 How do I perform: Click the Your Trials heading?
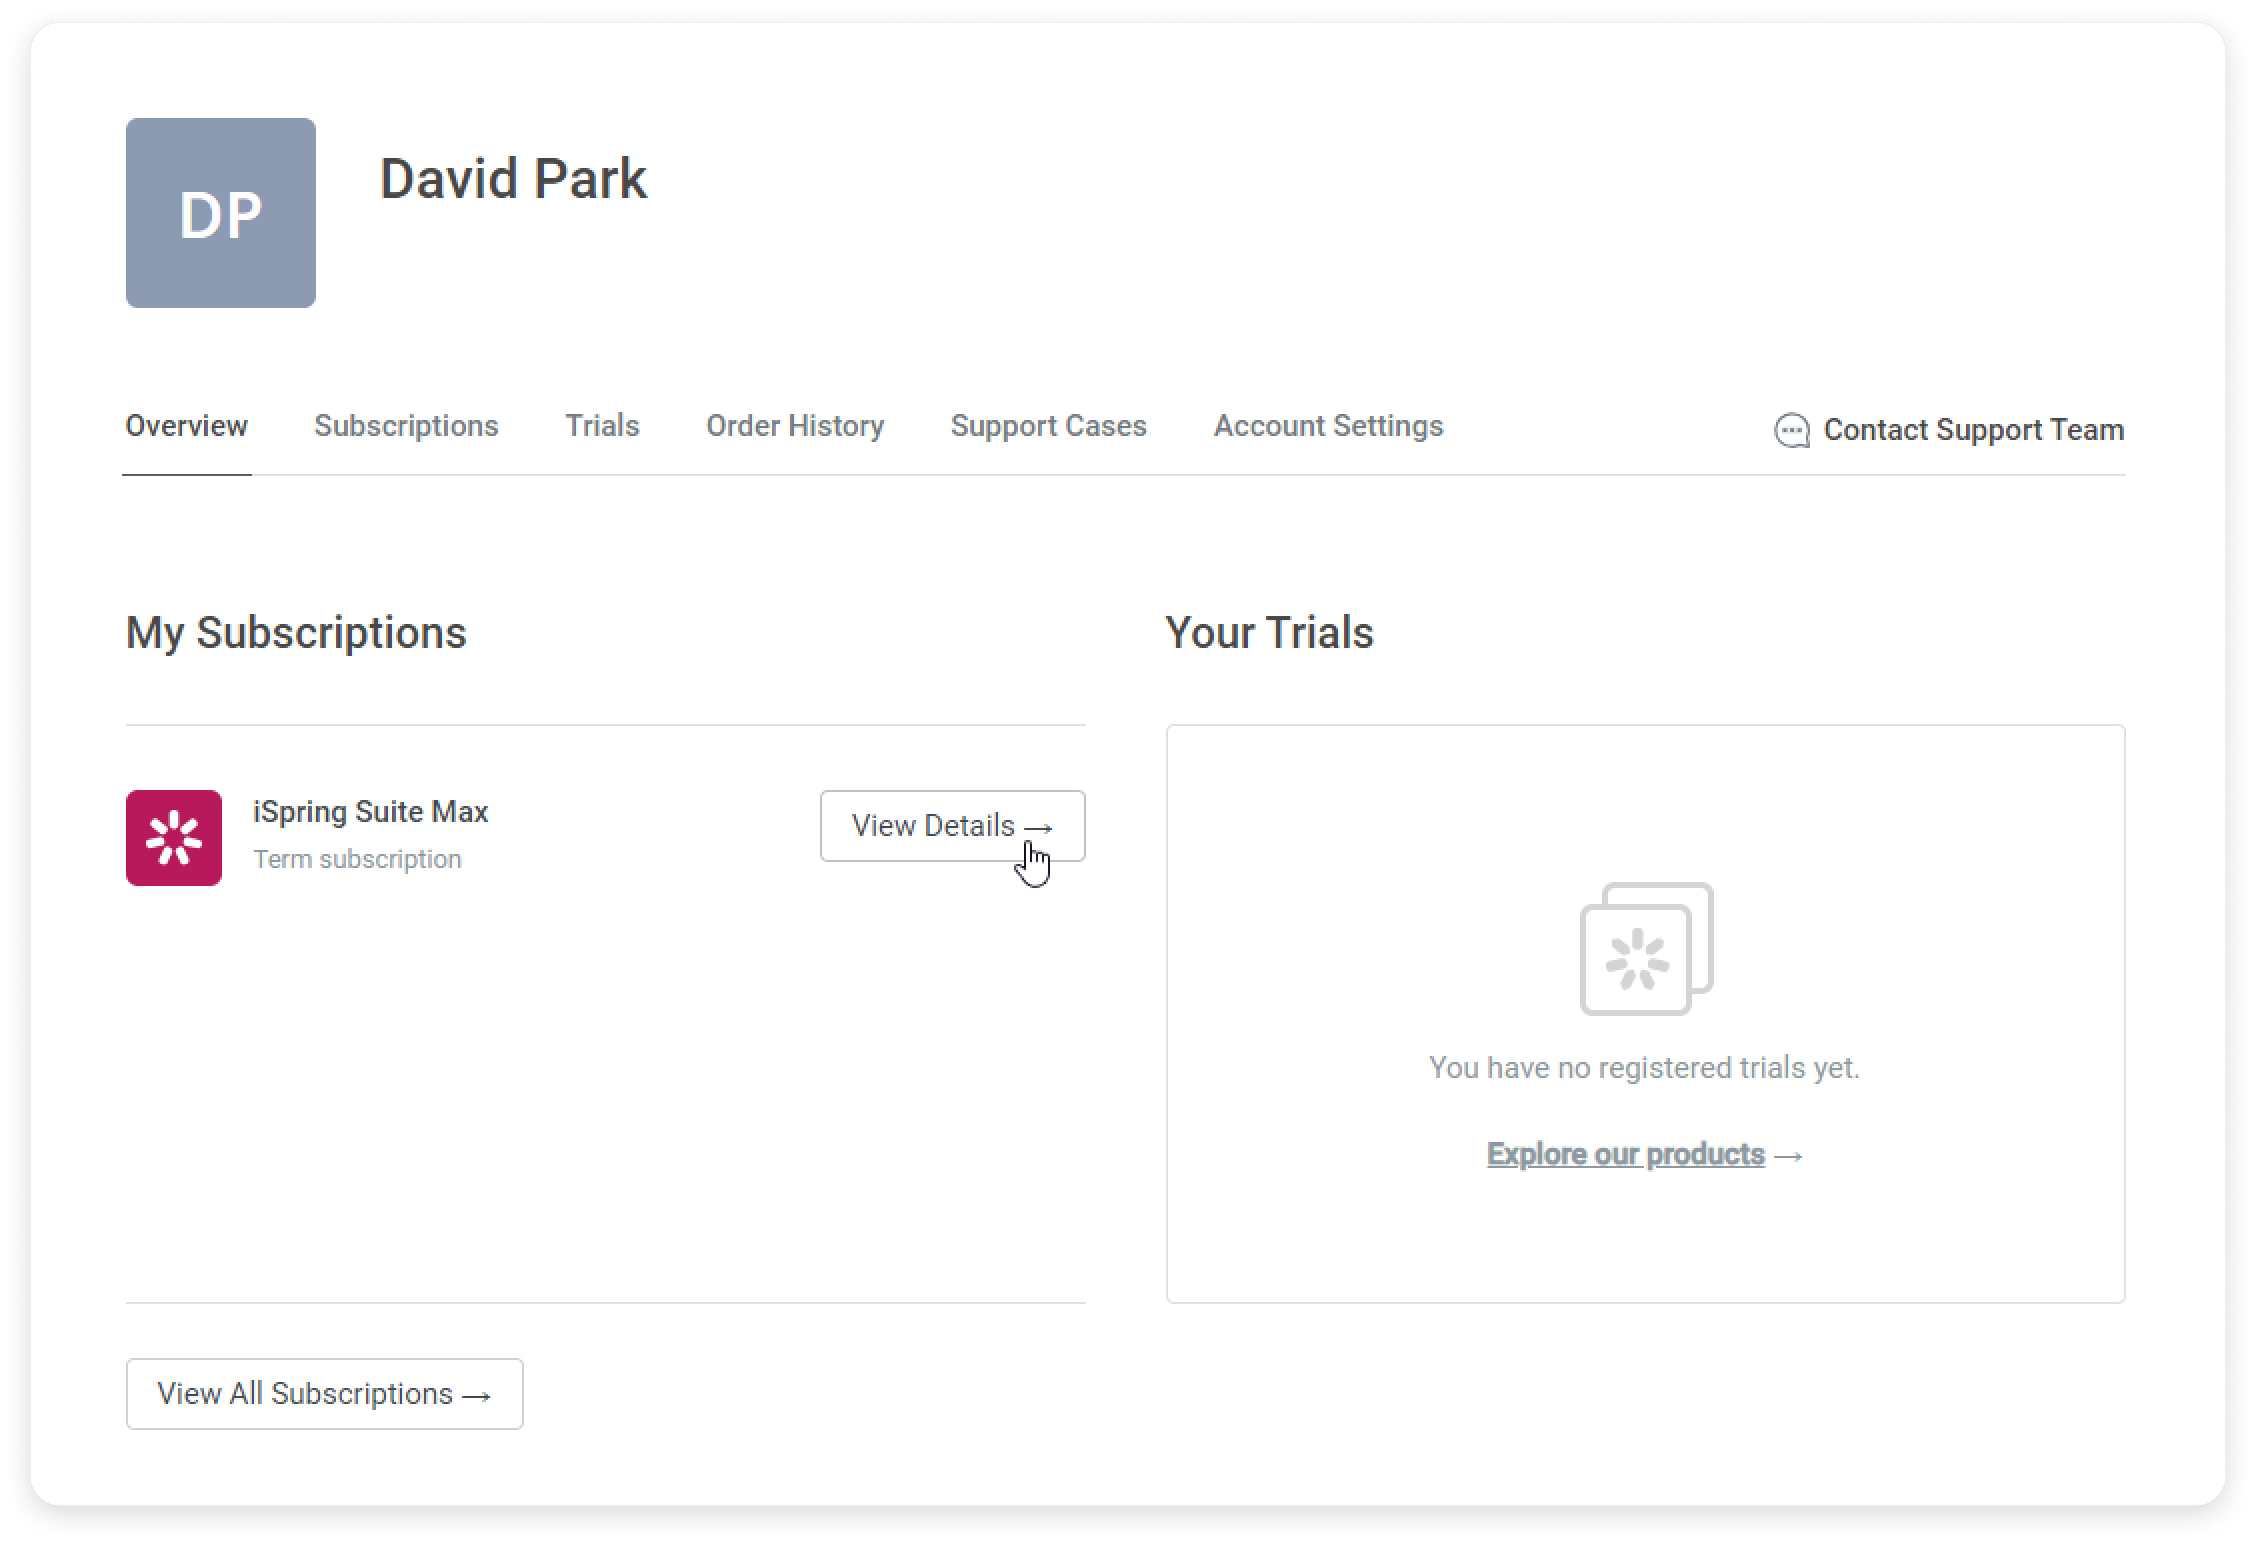(1269, 633)
